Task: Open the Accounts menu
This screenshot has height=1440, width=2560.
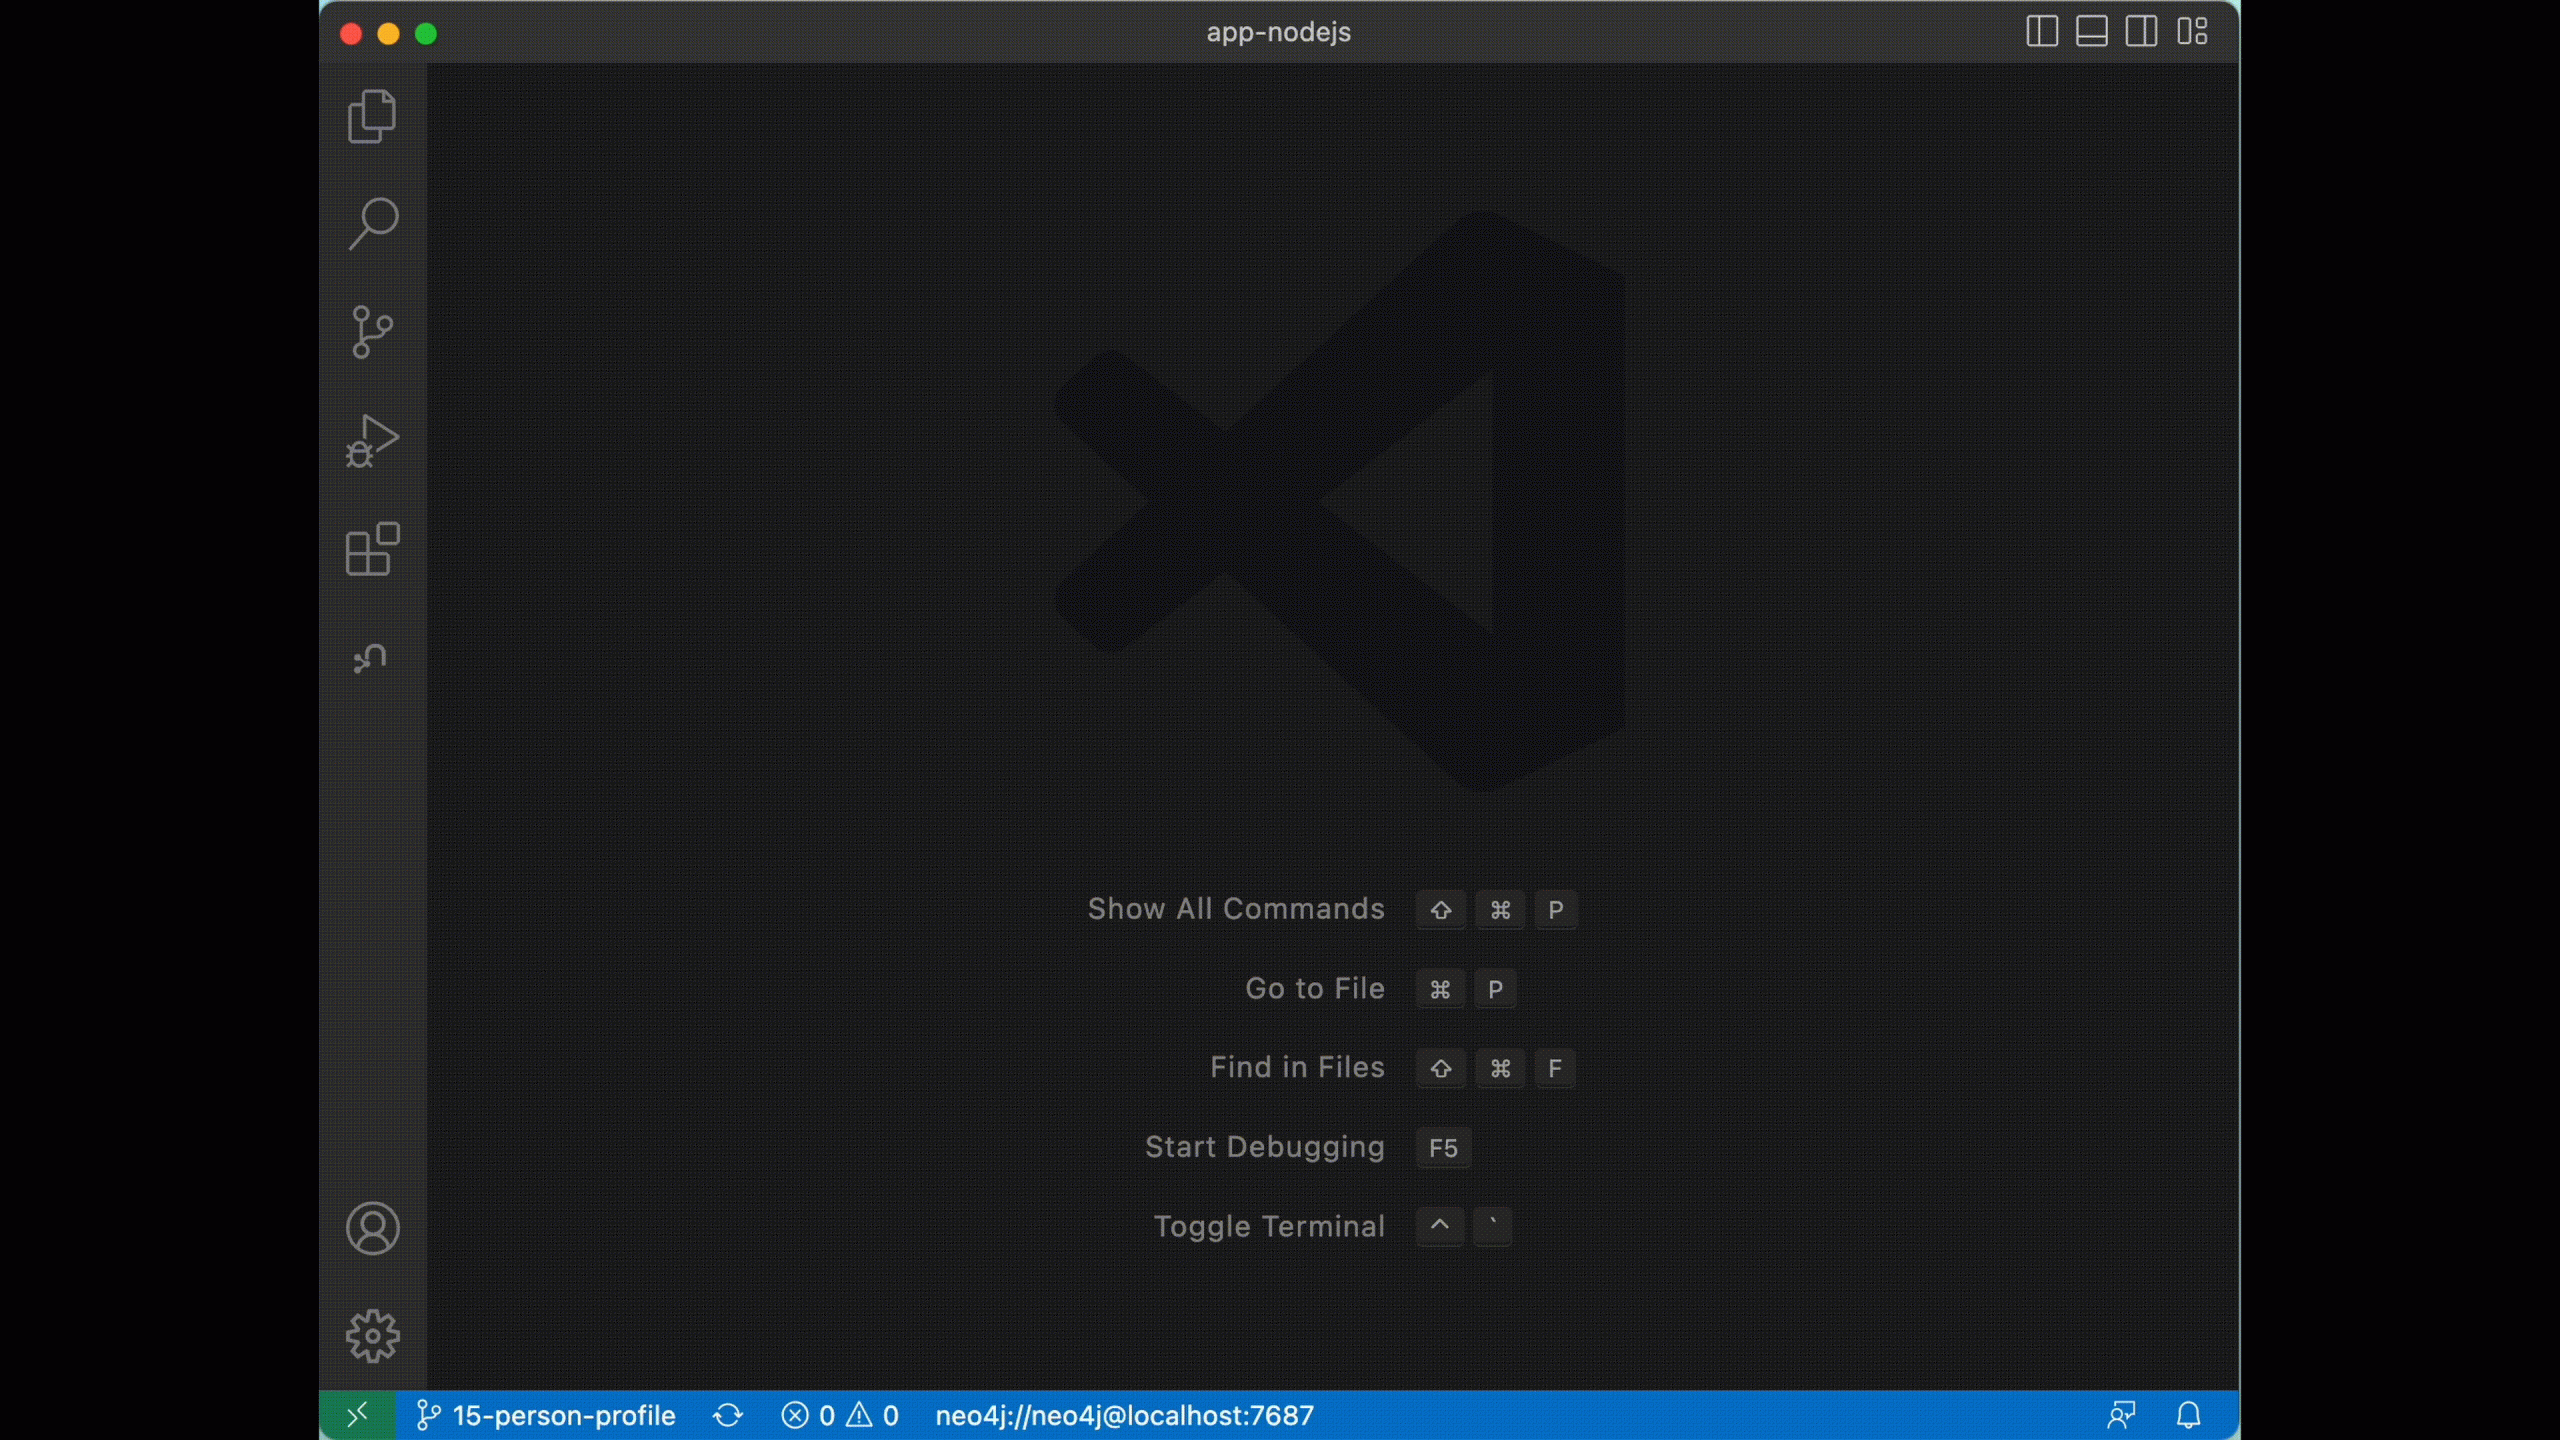Action: 372,1228
